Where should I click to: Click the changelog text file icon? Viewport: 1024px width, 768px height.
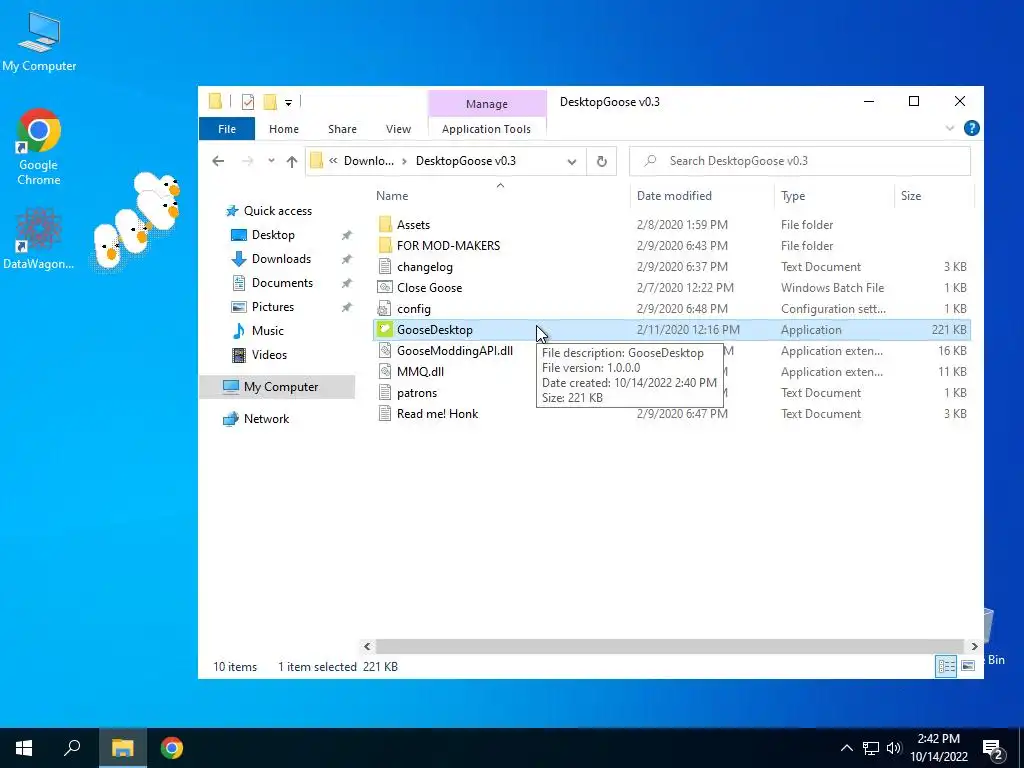pos(385,266)
